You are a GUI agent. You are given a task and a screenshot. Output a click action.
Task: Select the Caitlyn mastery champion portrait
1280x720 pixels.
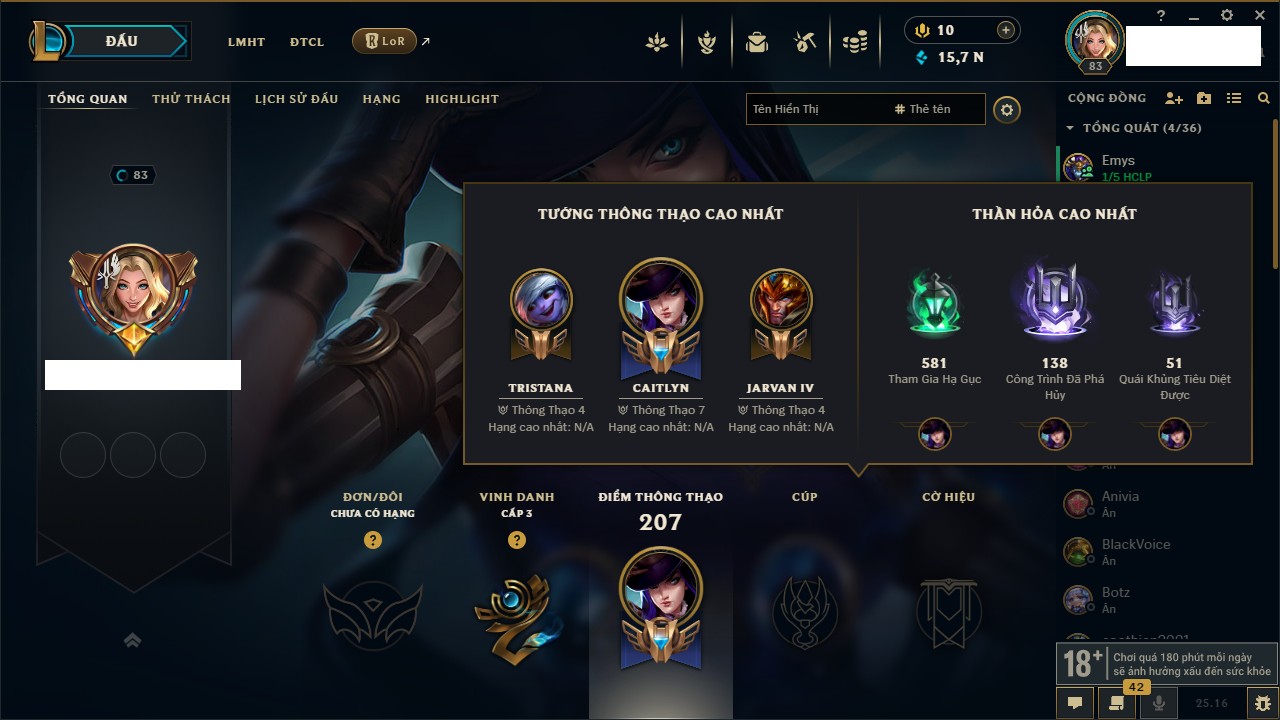pos(661,299)
